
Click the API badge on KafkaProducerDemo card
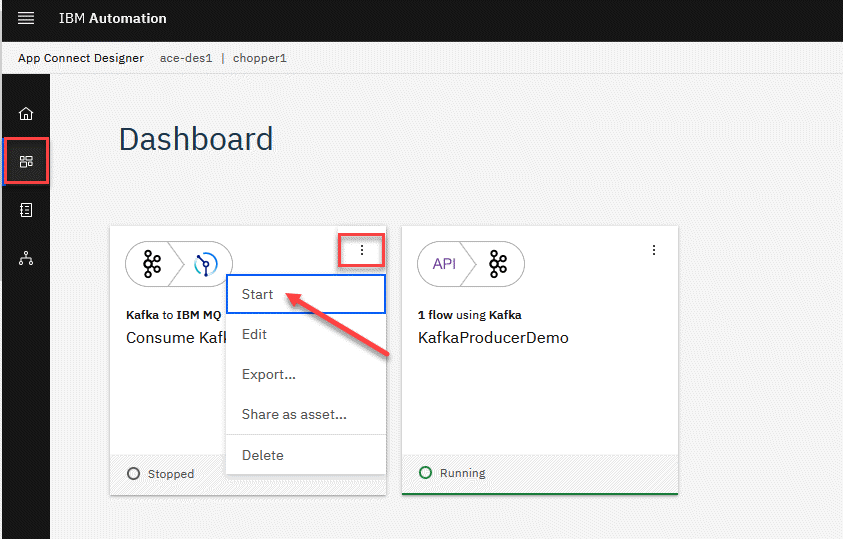tap(444, 264)
